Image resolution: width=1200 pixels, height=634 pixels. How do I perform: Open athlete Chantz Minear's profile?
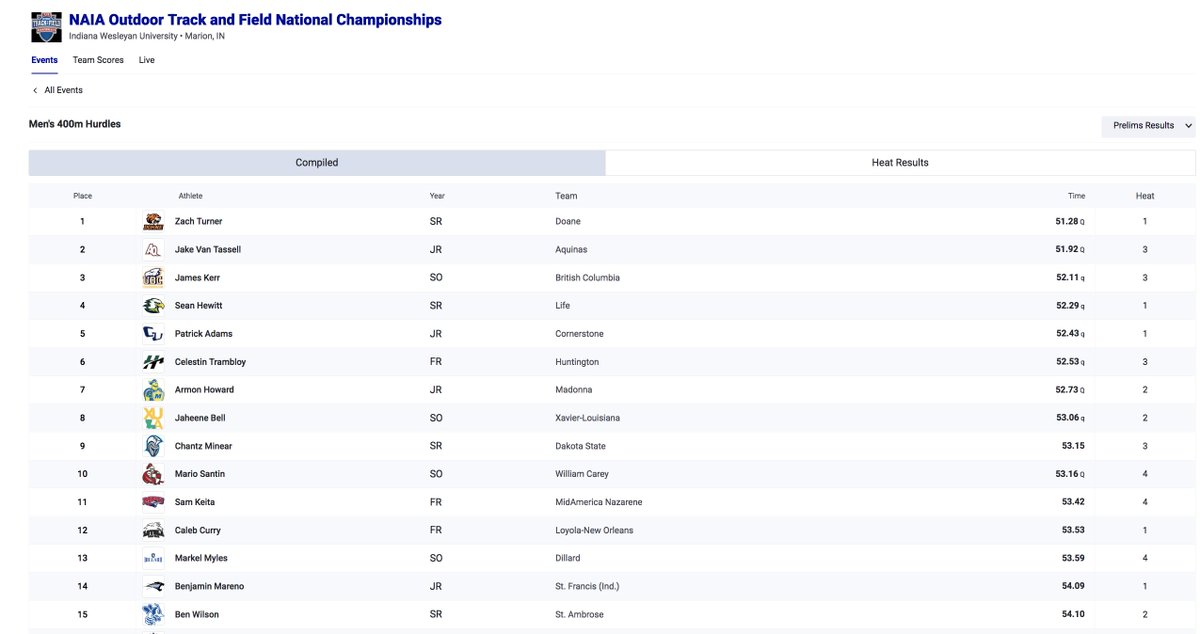(x=203, y=446)
